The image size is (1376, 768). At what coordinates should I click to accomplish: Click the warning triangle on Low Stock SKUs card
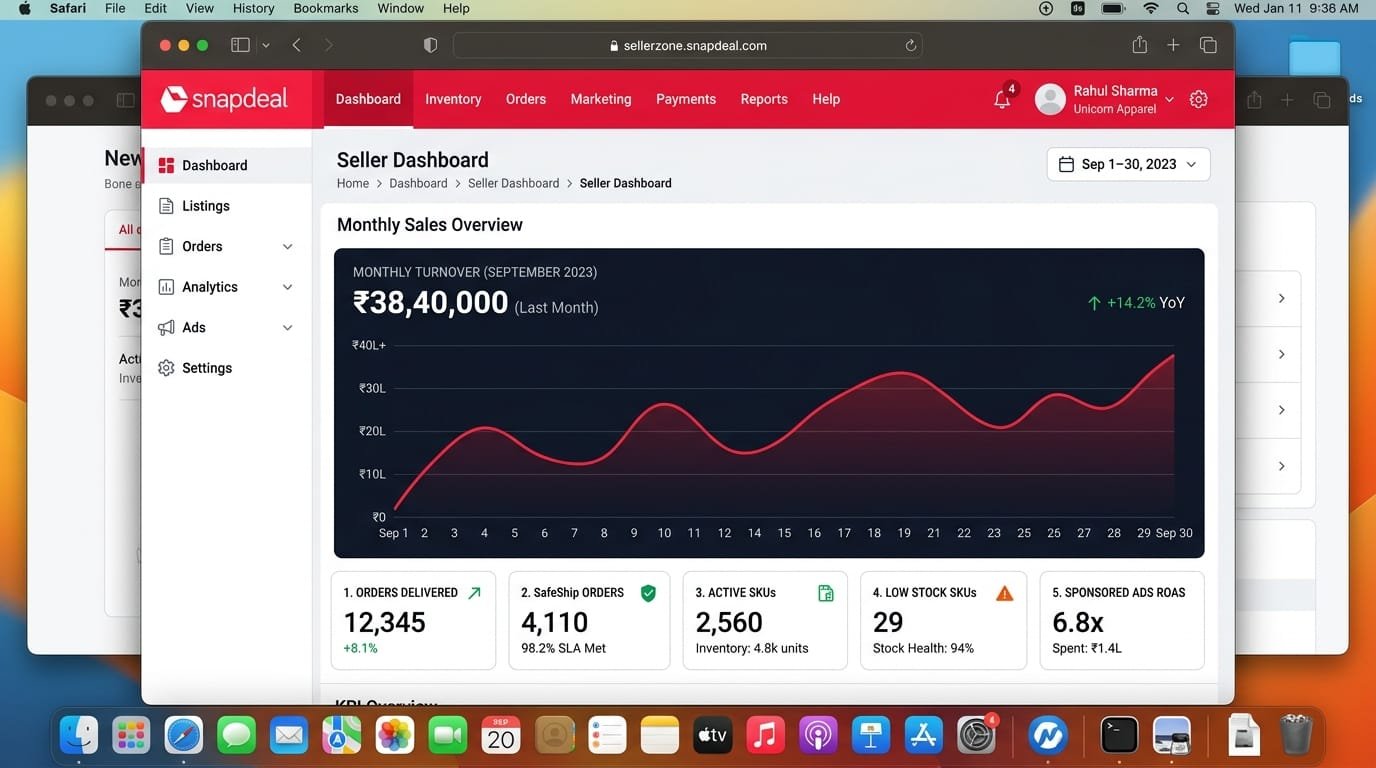(1005, 593)
